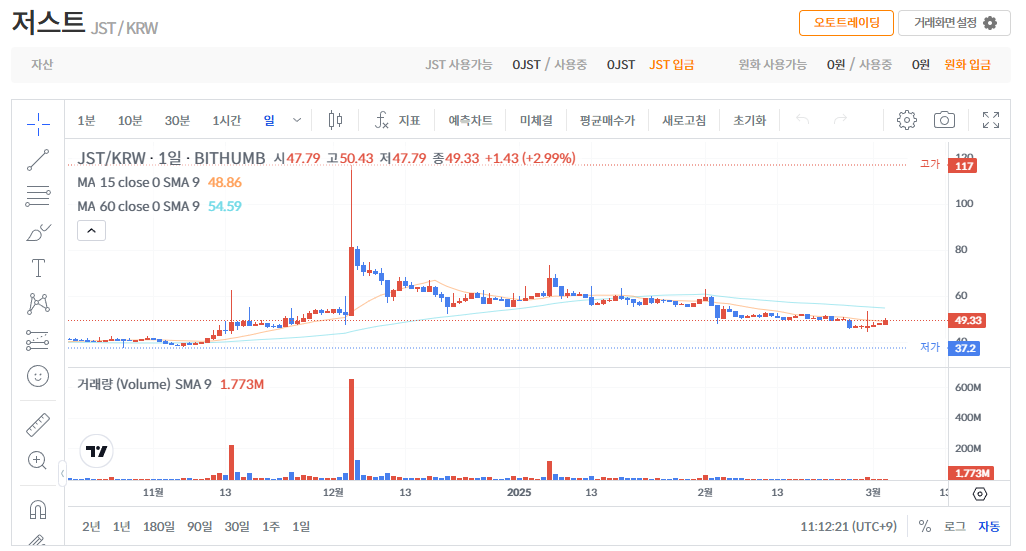The height and width of the screenshot is (551, 1026).
Task: Set chart range to 1주
Action: coord(271,526)
